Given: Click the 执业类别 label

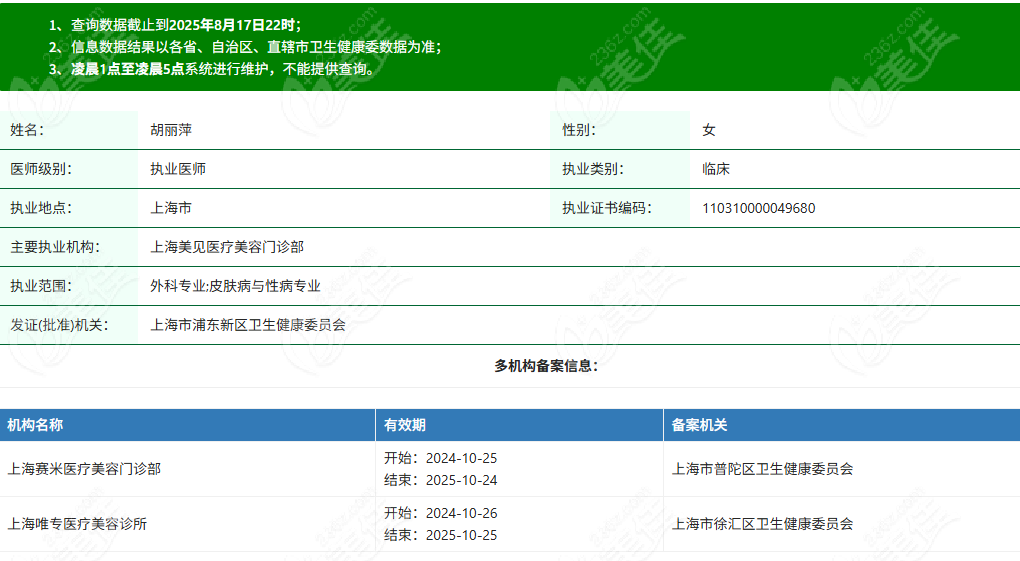Looking at the screenshot, I should pos(593,169).
